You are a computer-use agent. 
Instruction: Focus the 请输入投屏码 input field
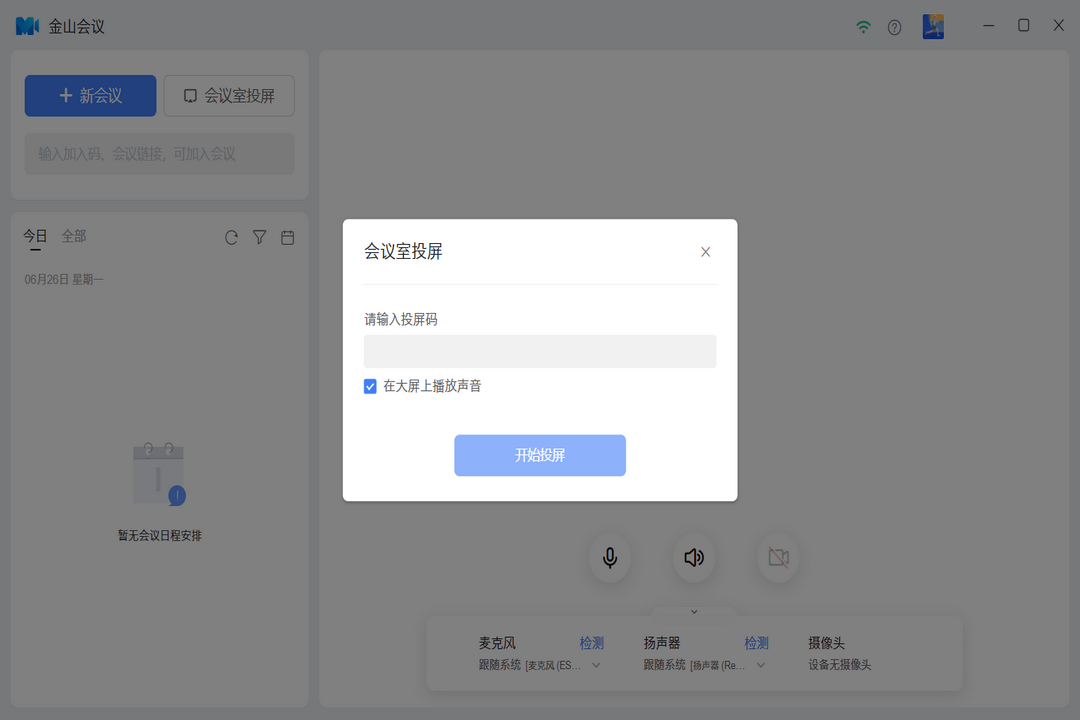pos(540,351)
